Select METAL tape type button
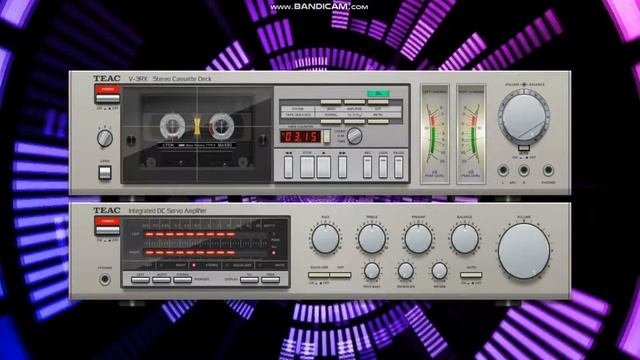Image resolution: width=640 pixels, height=360 pixels. click(378, 121)
